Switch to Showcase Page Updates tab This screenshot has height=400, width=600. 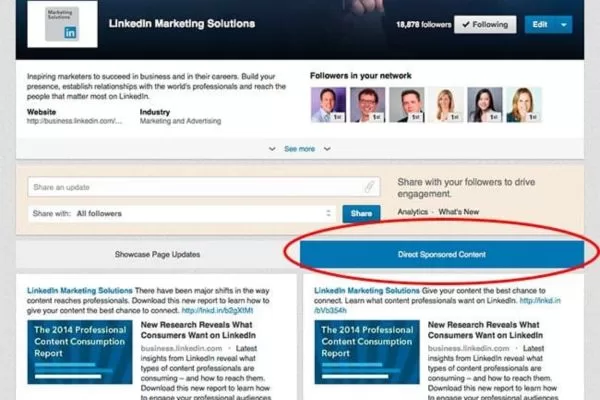pyautogui.click(x=157, y=254)
